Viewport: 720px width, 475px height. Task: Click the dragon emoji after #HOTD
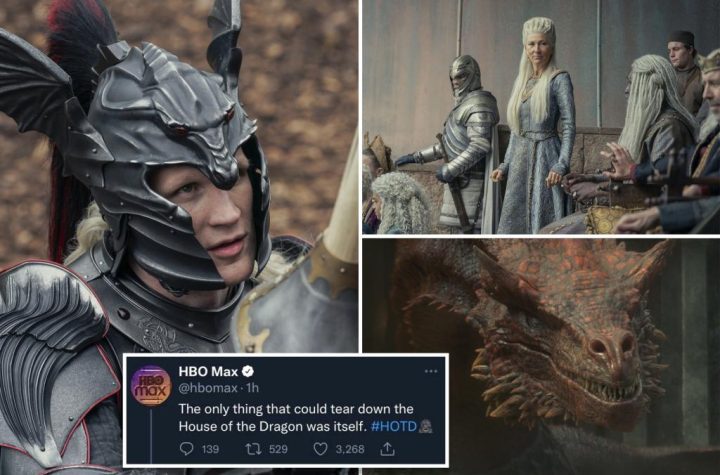(425, 426)
